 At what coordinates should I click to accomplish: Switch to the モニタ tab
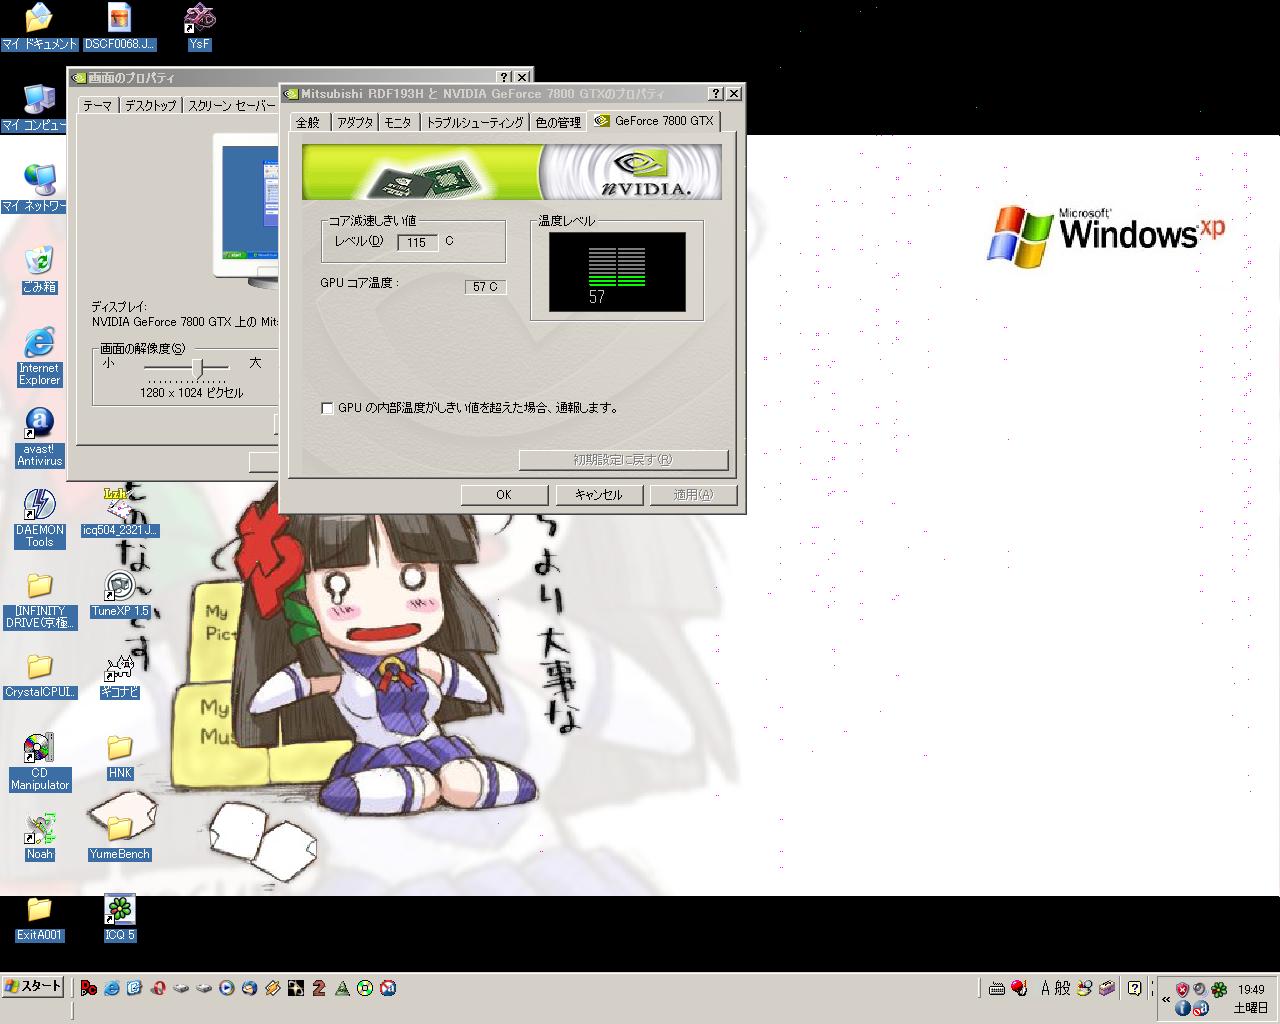coord(398,122)
